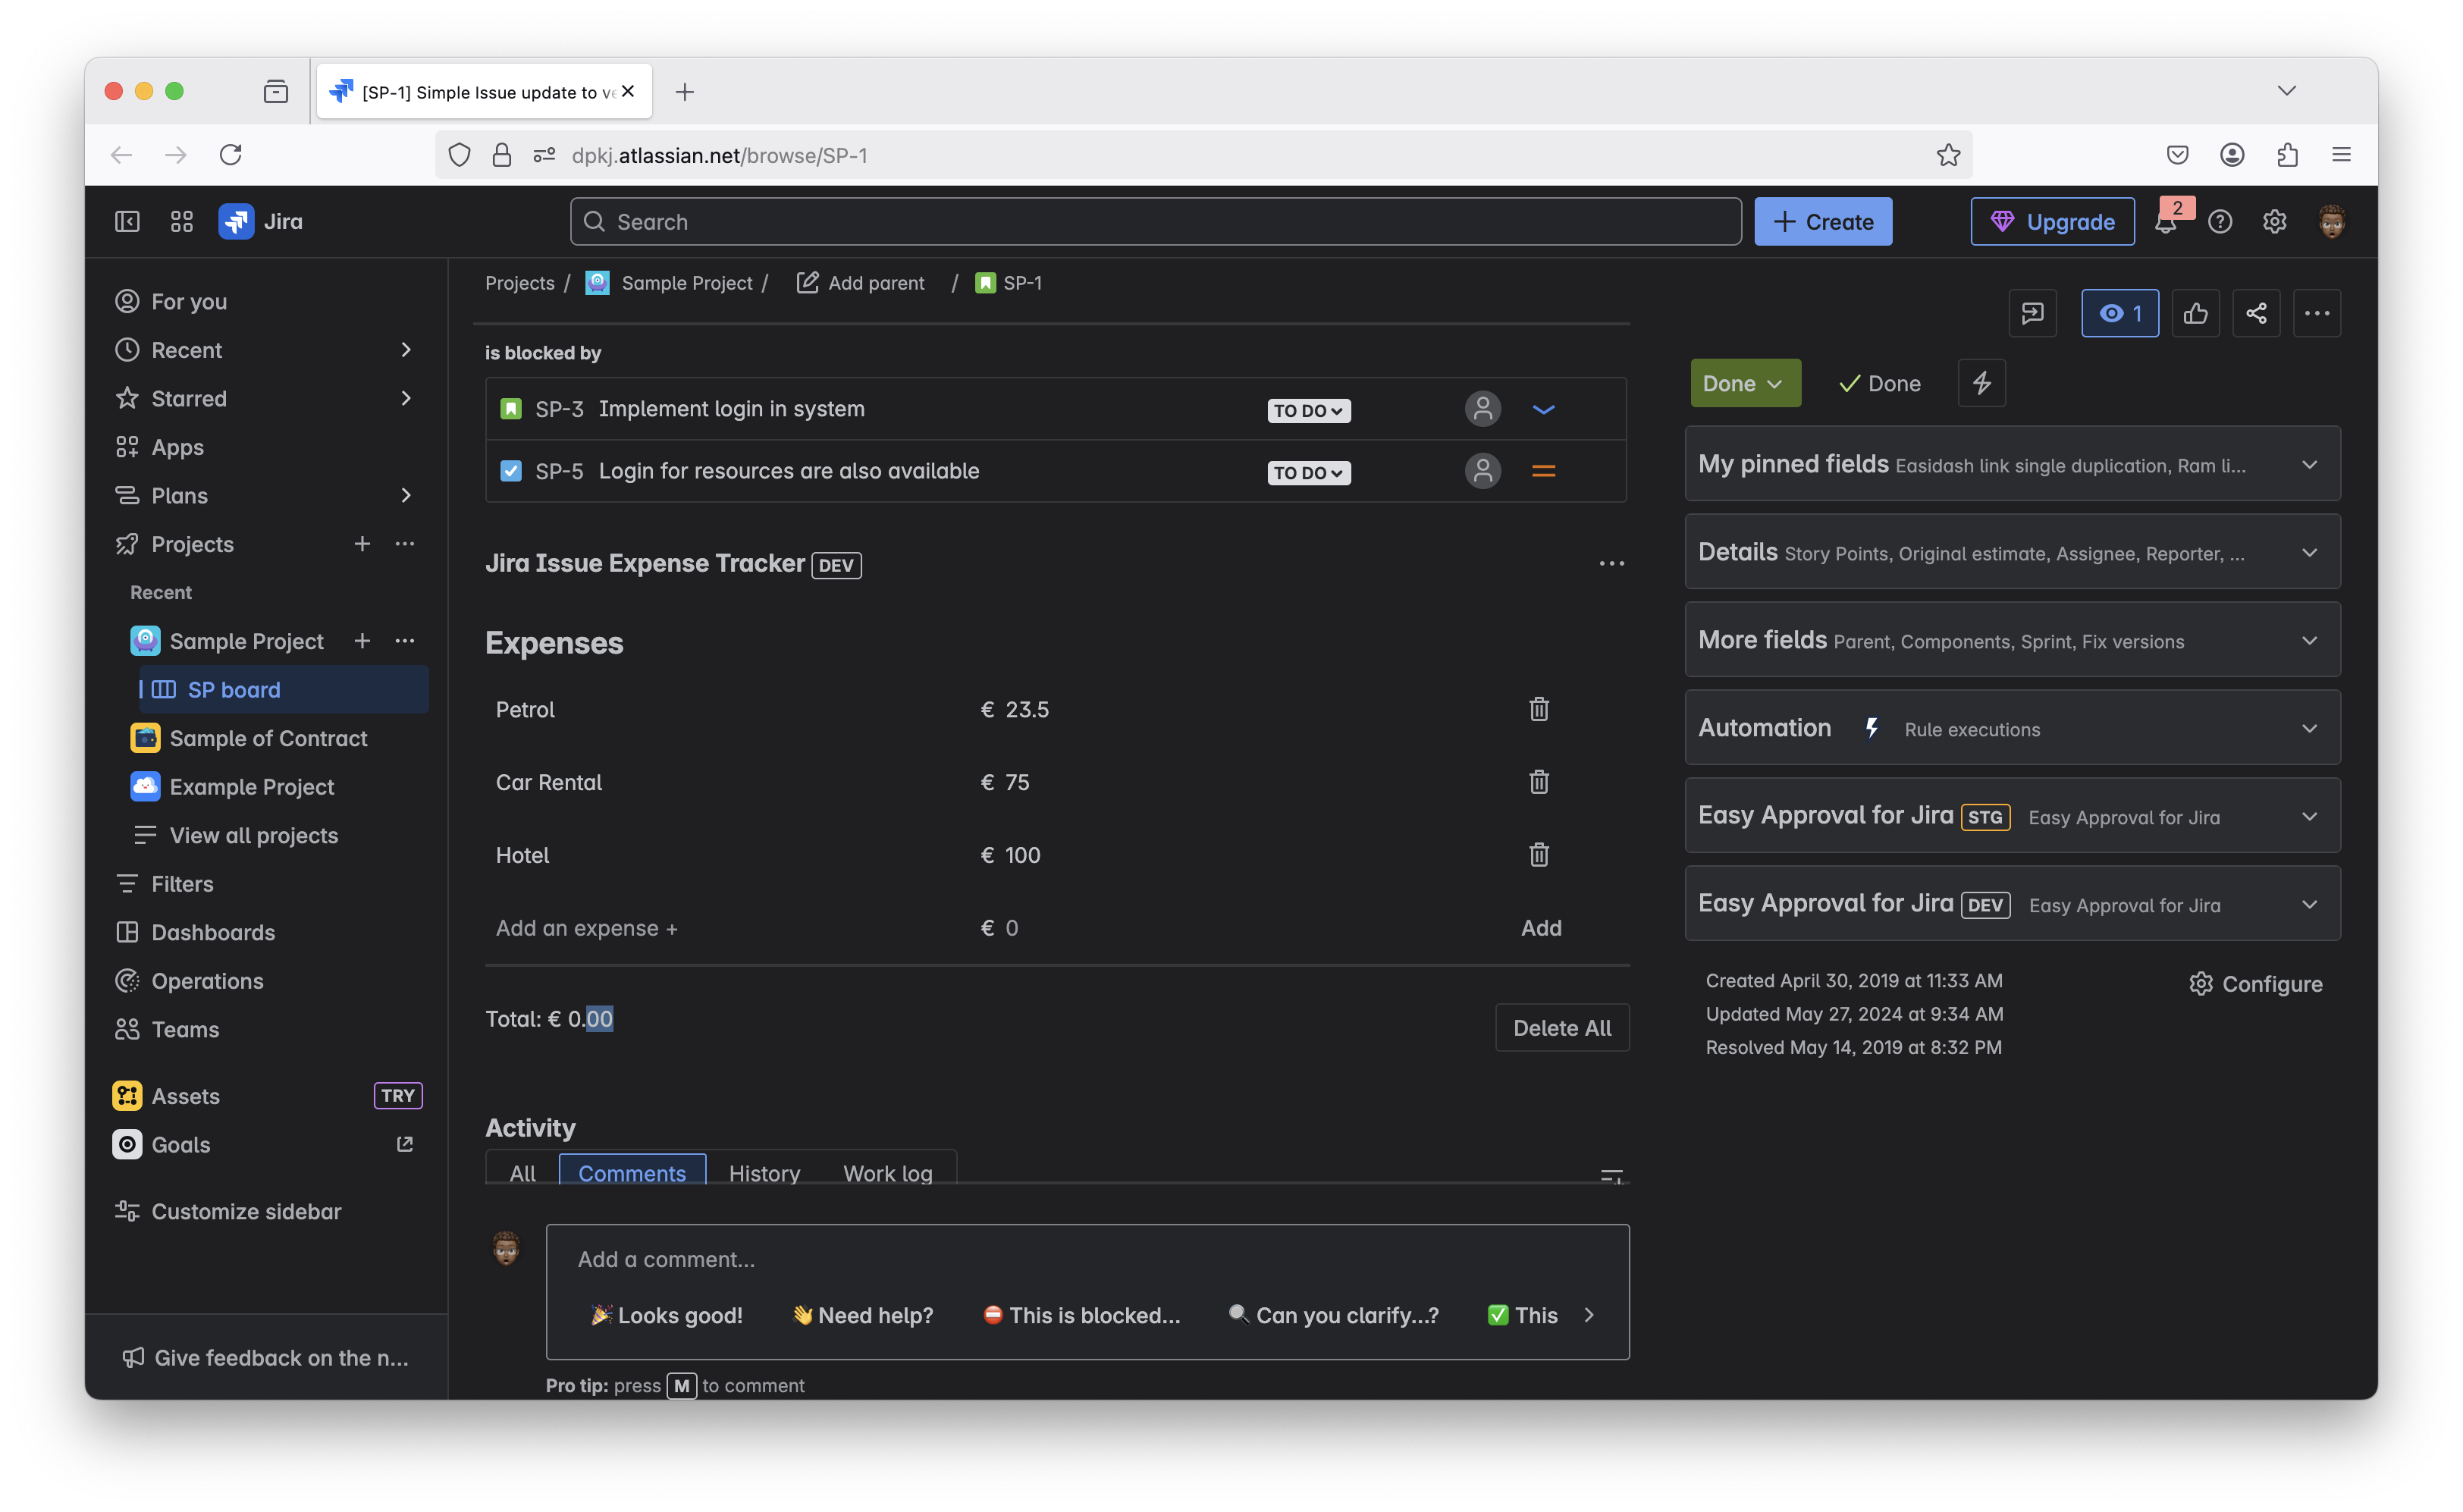Open the Done status dropdown

click(1744, 384)
